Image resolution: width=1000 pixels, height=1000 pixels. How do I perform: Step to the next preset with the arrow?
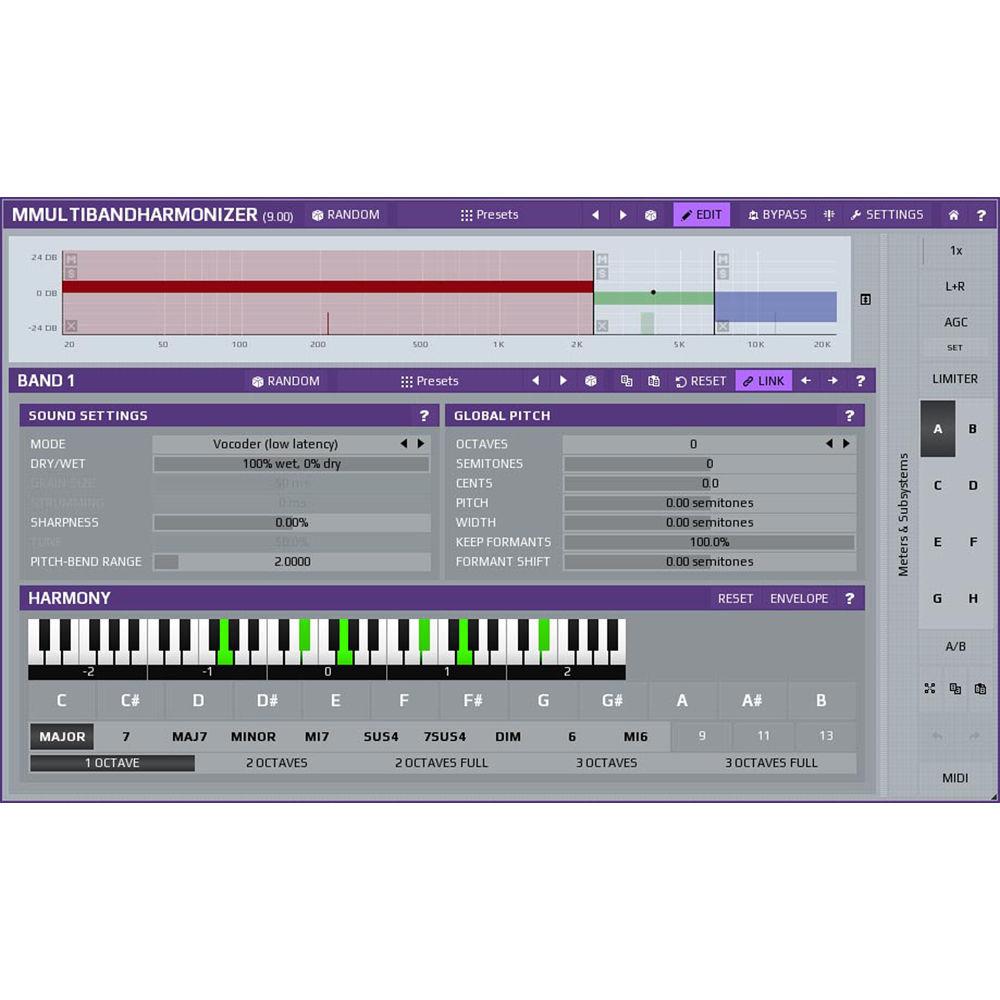[623, 214]
